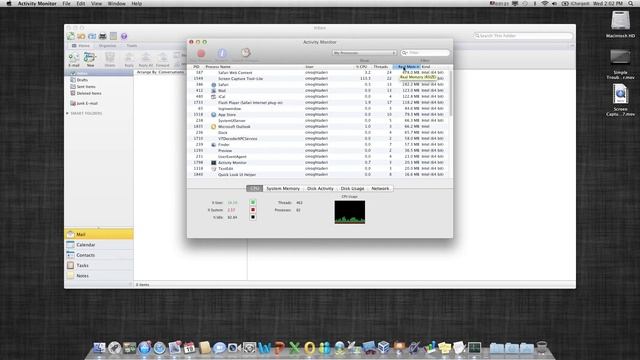Switch to Tasks view in Outlook

click(99, 265)
